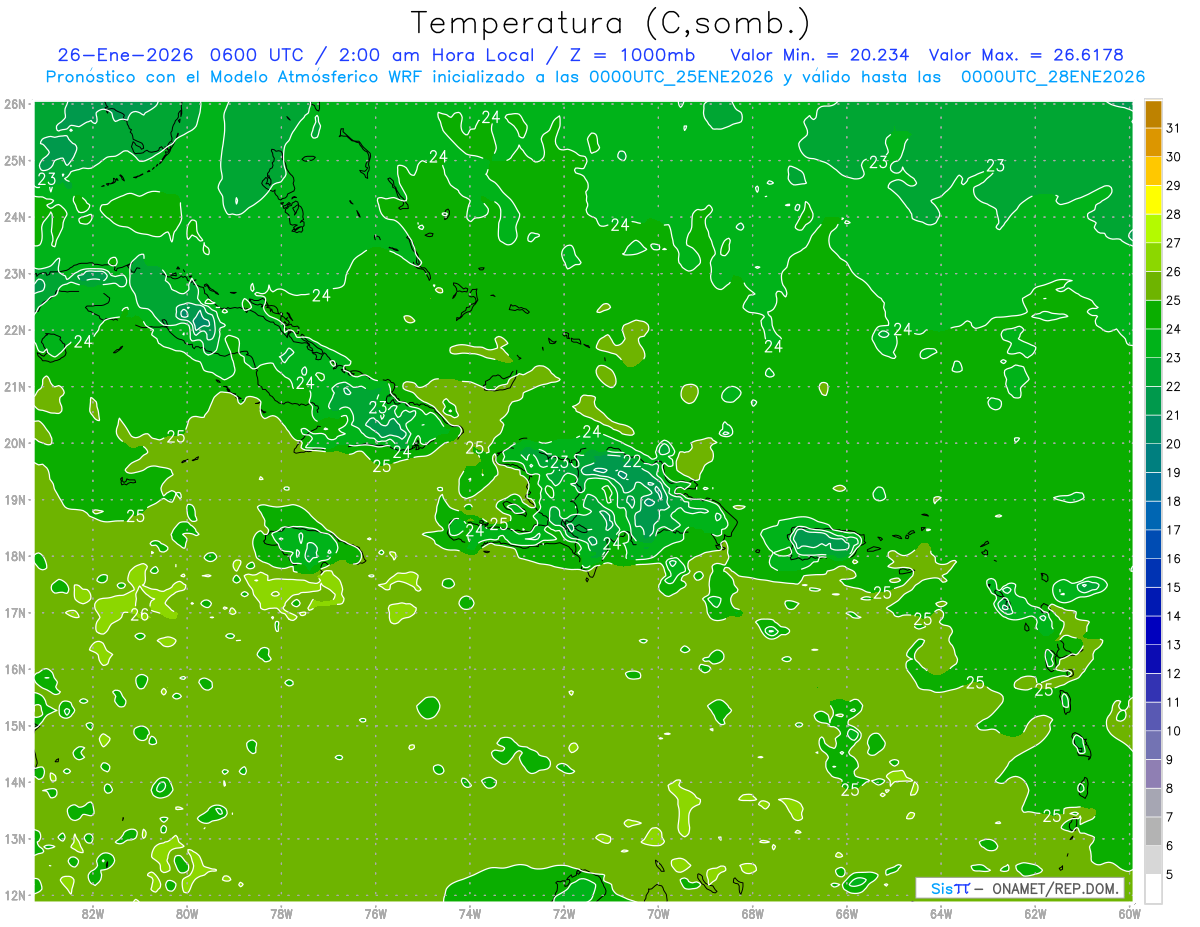Click the blue color bar segment between 16 and 17
Image resolution: width=1200 pixels, height=927 pixels.
pyautogui.click(x=1153, y=544)
